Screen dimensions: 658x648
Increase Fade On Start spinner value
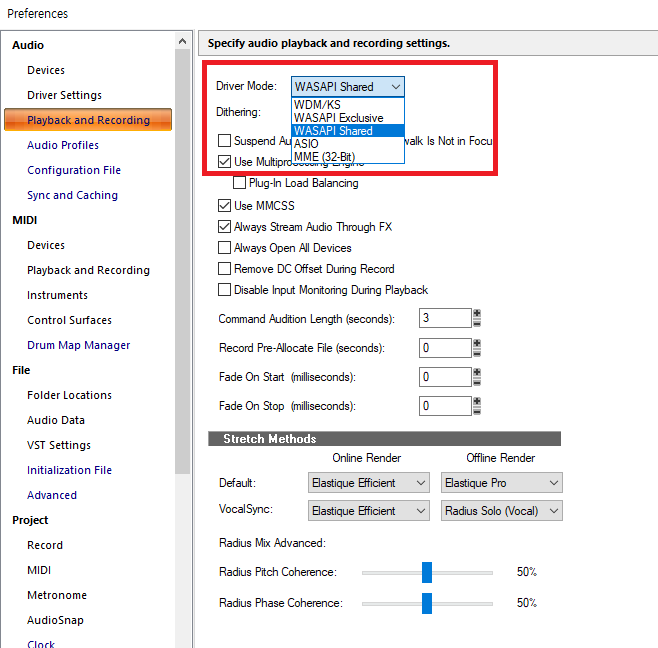[477, 372]
